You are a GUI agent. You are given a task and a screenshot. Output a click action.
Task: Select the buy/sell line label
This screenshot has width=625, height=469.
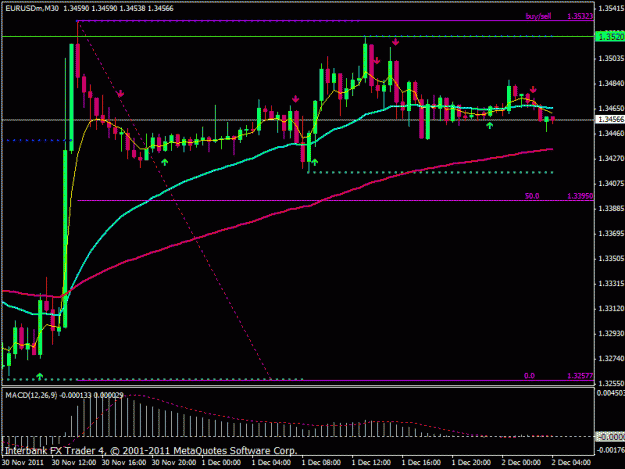(539, 16)
